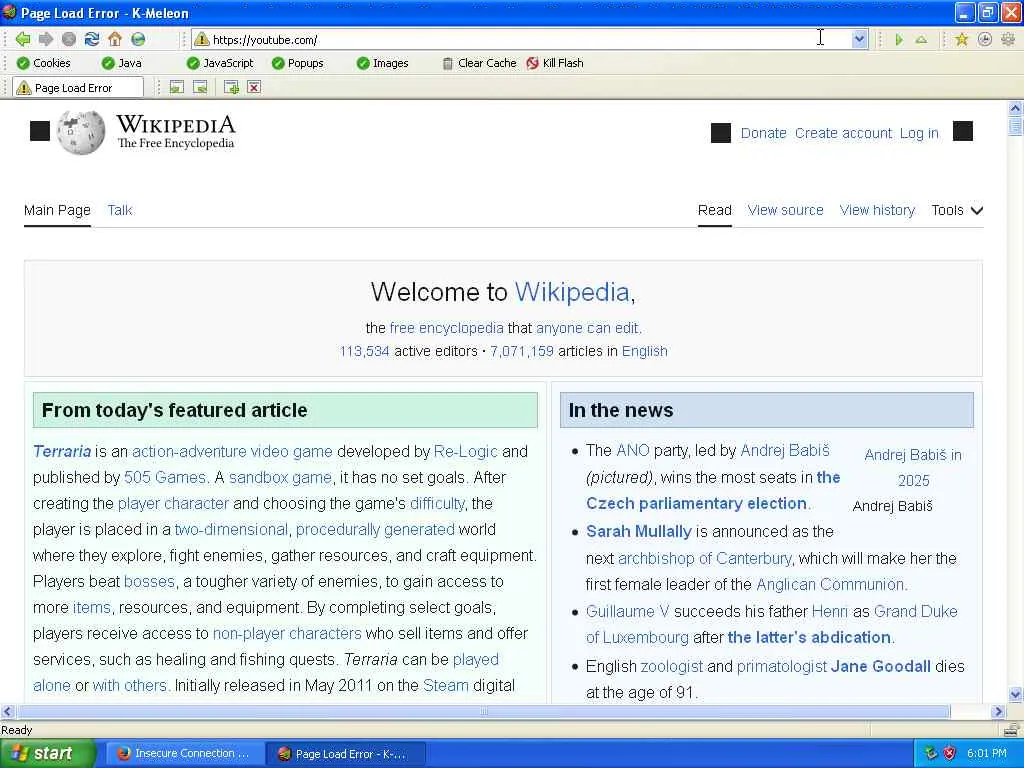Expand the URL bar history dropdown
The height and width of the screenshot is (768, 1024).
pos(859,39)
